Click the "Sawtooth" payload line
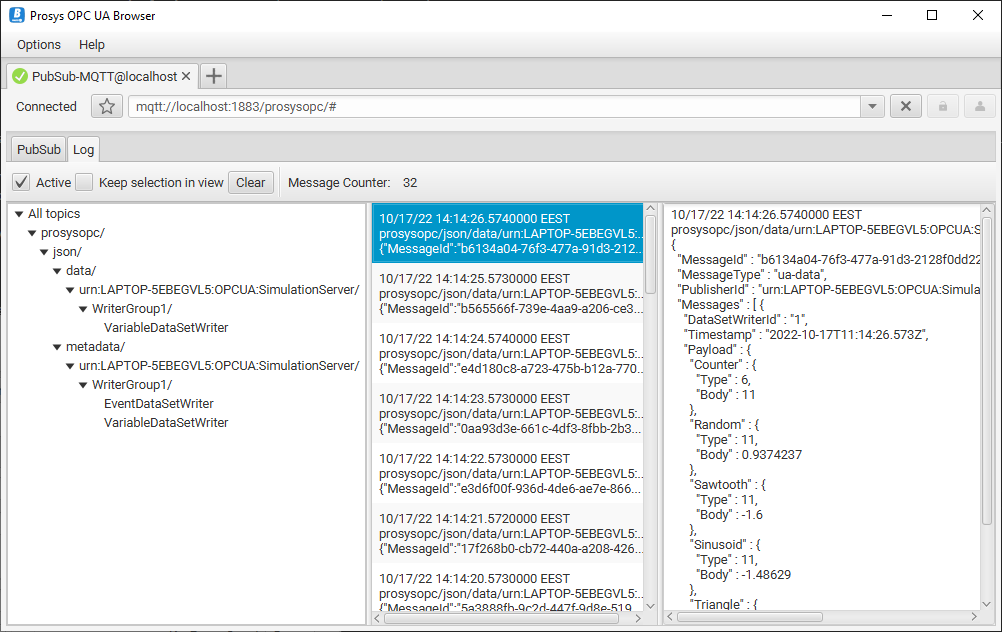 pyautogui.click(x=728, y=484)
